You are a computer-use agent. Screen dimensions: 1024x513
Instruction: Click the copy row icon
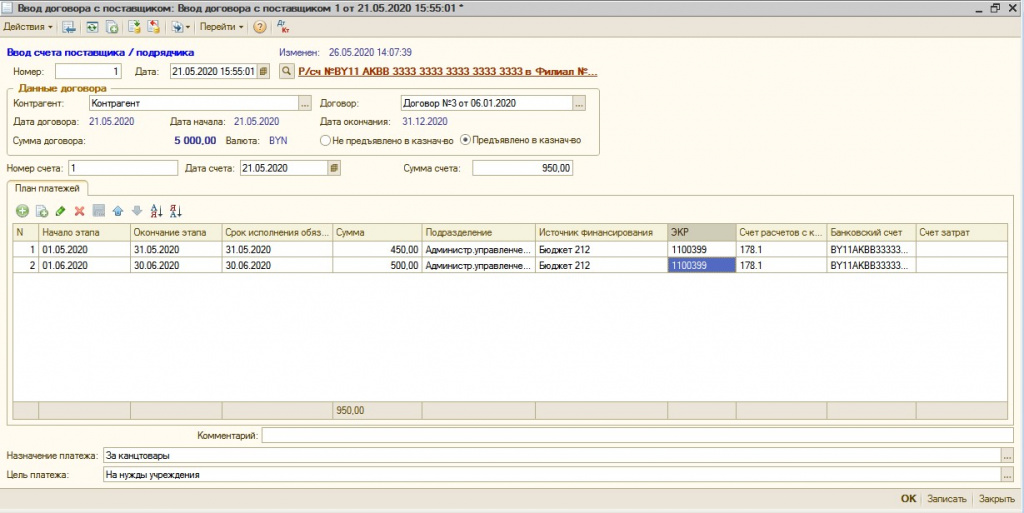(x=42, y=211)
